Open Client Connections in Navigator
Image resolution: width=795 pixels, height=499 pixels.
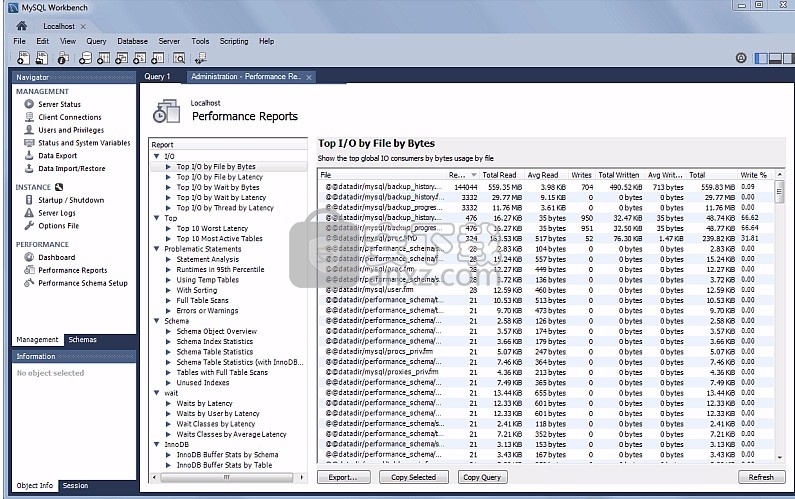tap(69, 117)
